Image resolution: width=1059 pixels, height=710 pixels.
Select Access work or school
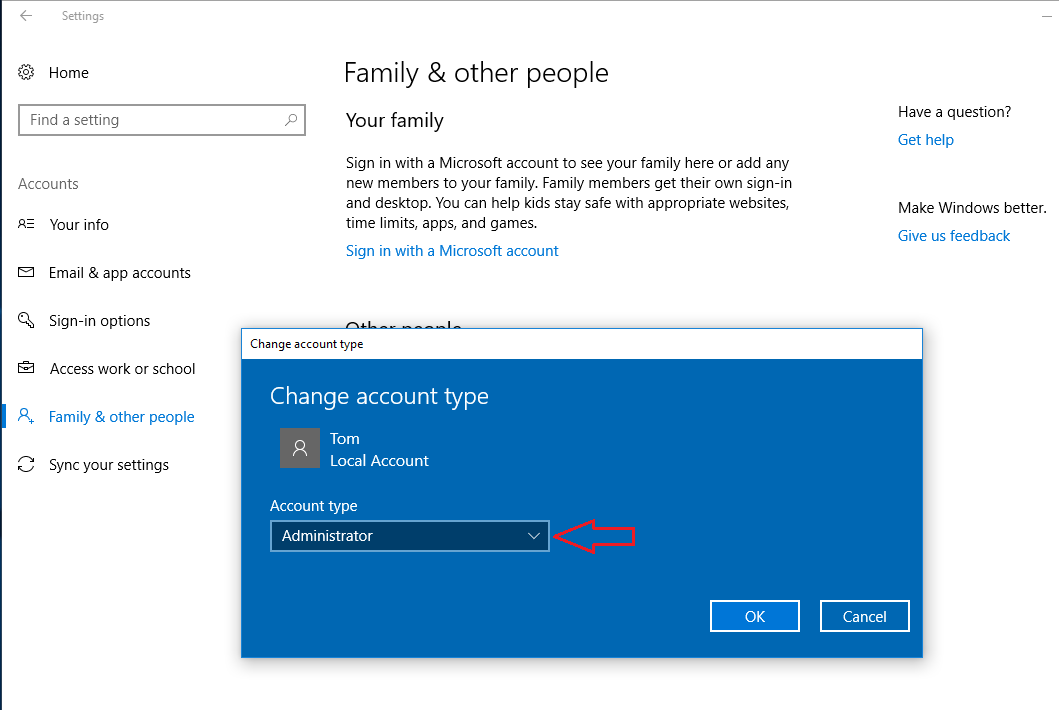tap(122, 369)
